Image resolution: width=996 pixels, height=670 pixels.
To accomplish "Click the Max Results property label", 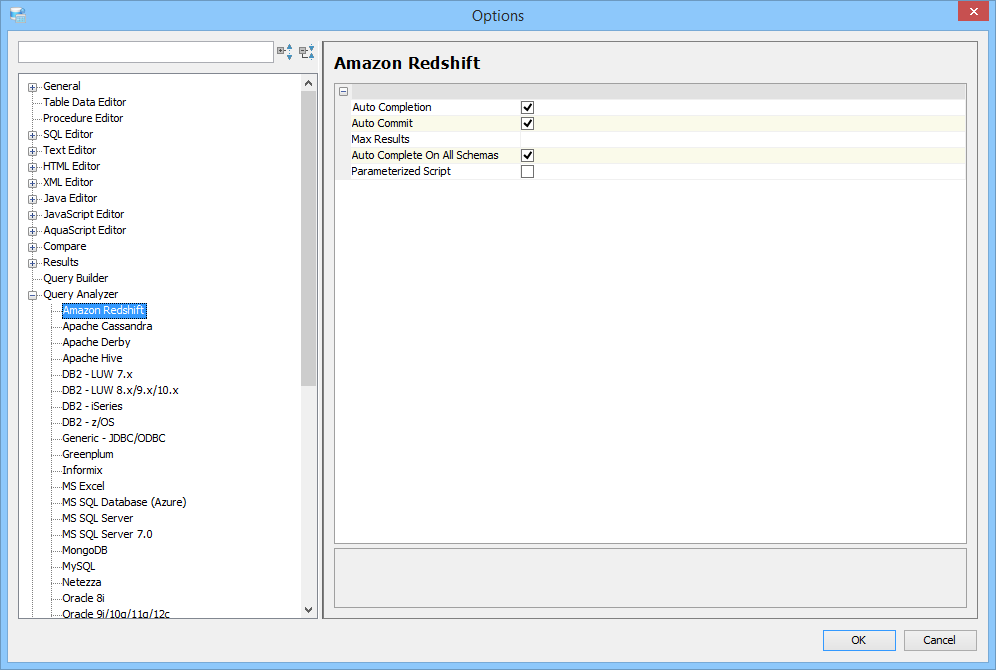I will [x=380, y=139].
